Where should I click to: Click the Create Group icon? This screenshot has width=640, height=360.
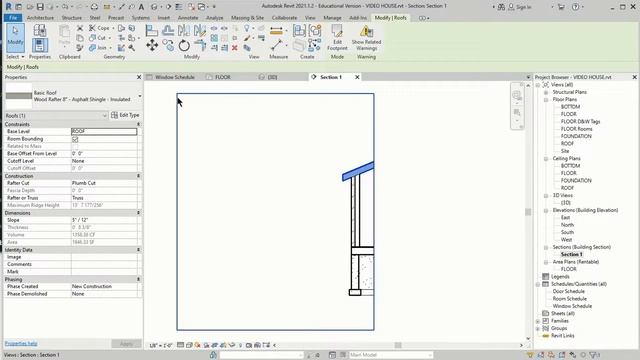[x=315, y=31]
